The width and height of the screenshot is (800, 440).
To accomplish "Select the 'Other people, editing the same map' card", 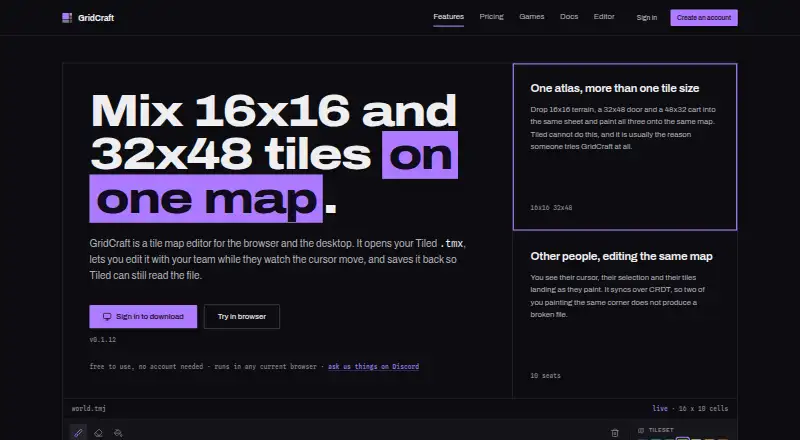I will coord(624,314).
